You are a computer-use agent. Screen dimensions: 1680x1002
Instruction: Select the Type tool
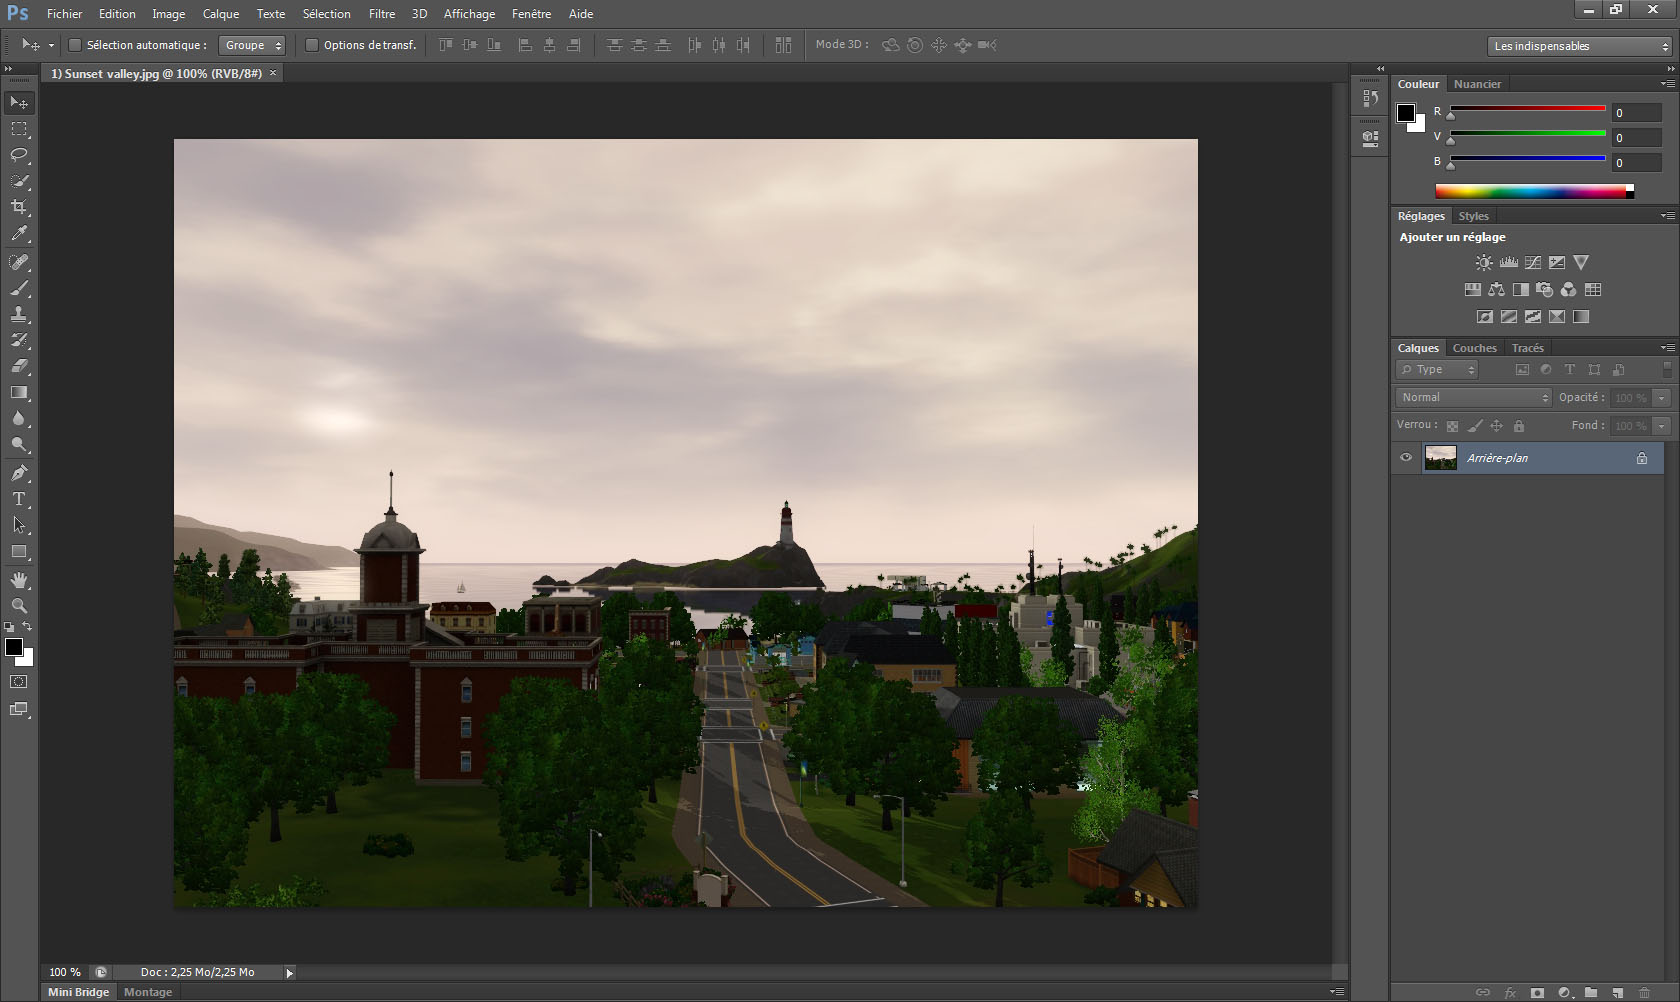pyautogui.click(x=19, y=499)
